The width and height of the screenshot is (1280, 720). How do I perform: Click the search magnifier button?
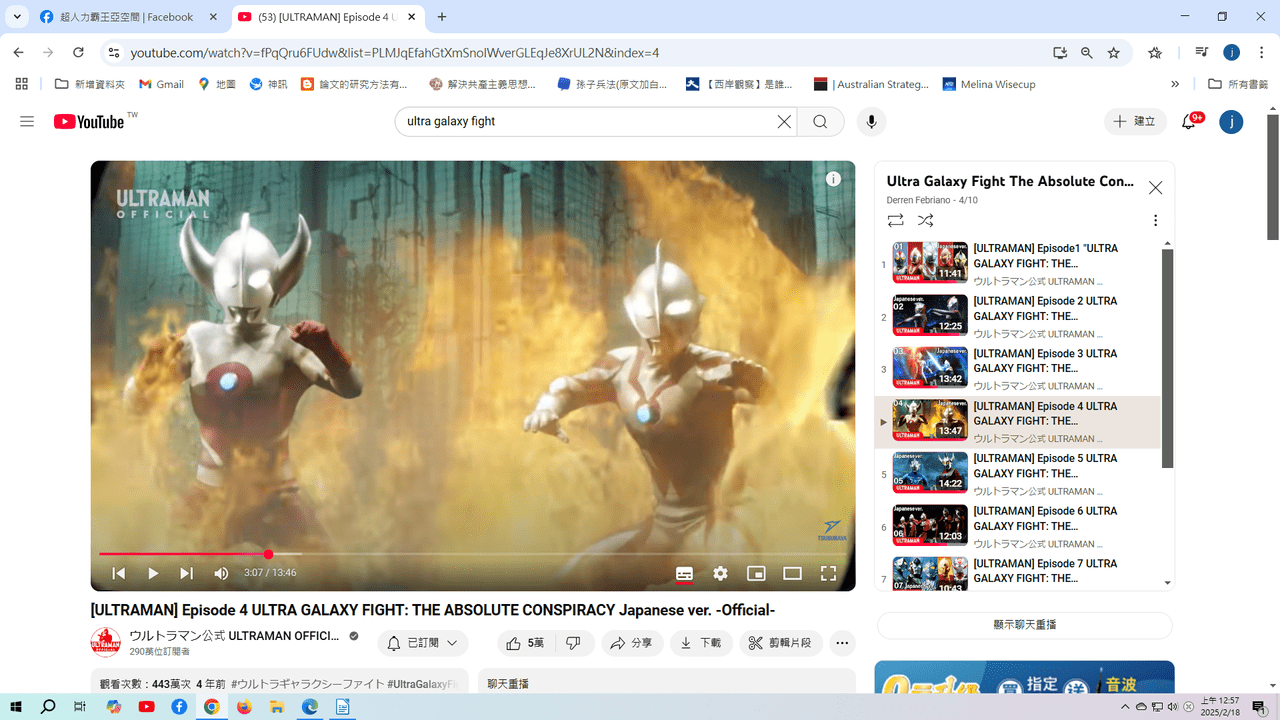[x=820, y=121]
